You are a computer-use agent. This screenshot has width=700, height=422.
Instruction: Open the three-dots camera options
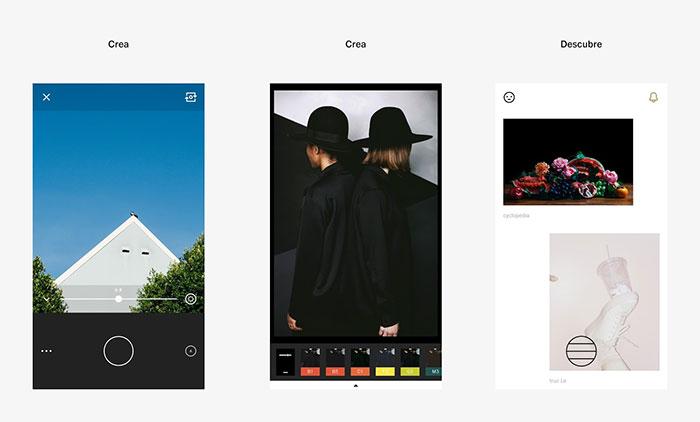pyautogui.click(x=46, y=351)
